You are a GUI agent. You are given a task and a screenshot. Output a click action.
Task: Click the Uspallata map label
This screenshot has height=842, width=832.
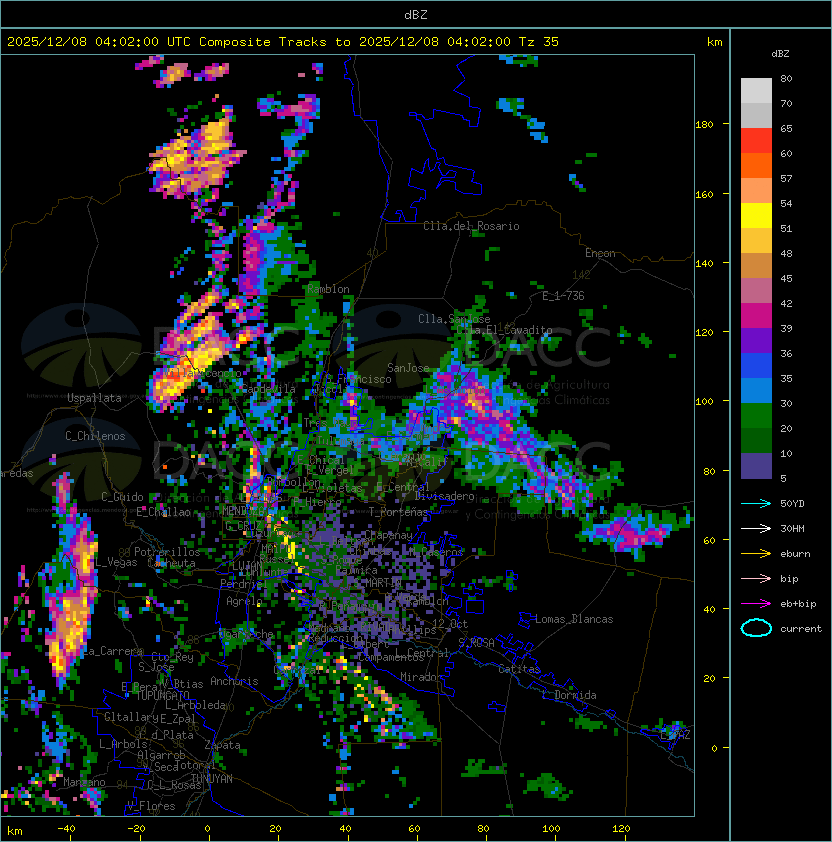coord(94,398)
